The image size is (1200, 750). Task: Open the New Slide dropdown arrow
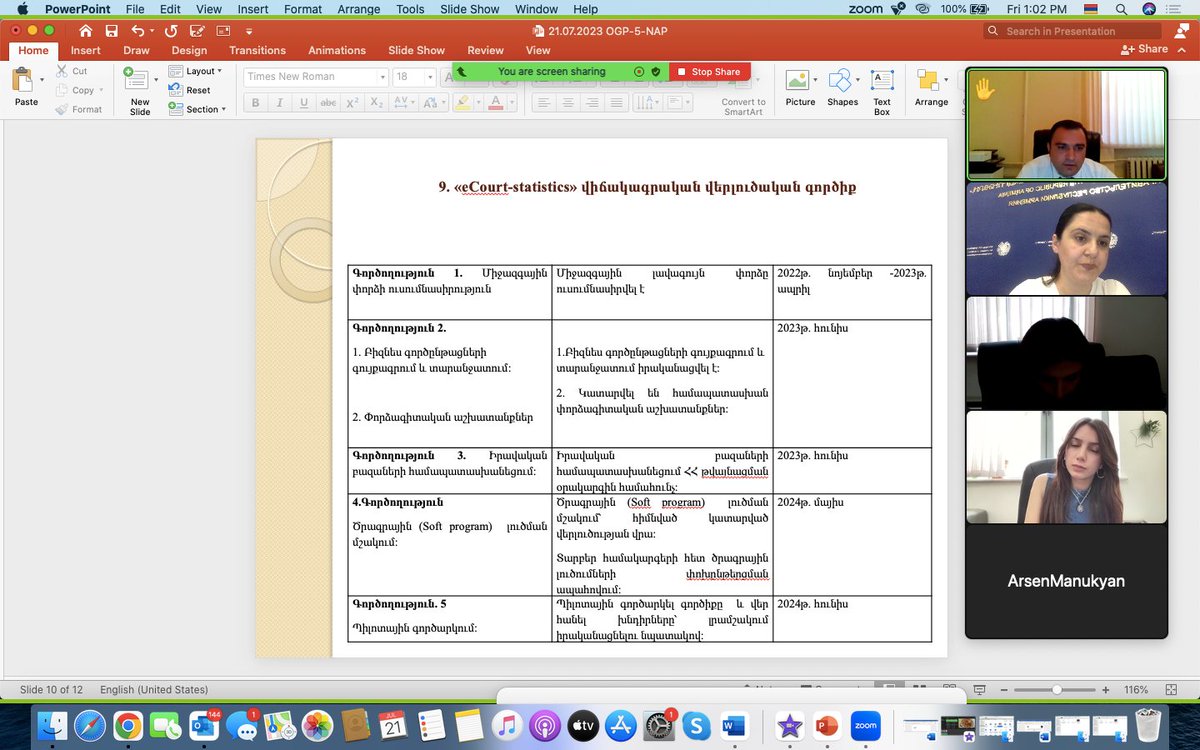point(156,78)
